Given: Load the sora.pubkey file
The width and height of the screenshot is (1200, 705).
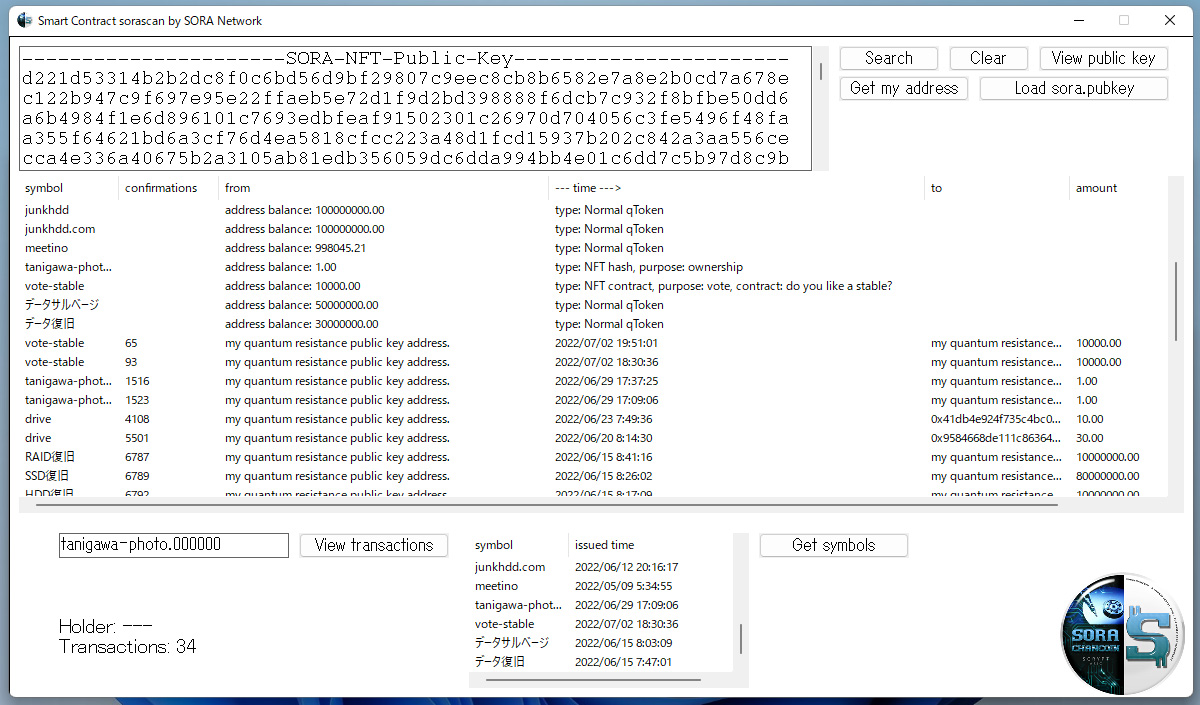Looking at the screenshot, I should [x=1074, y=88].
